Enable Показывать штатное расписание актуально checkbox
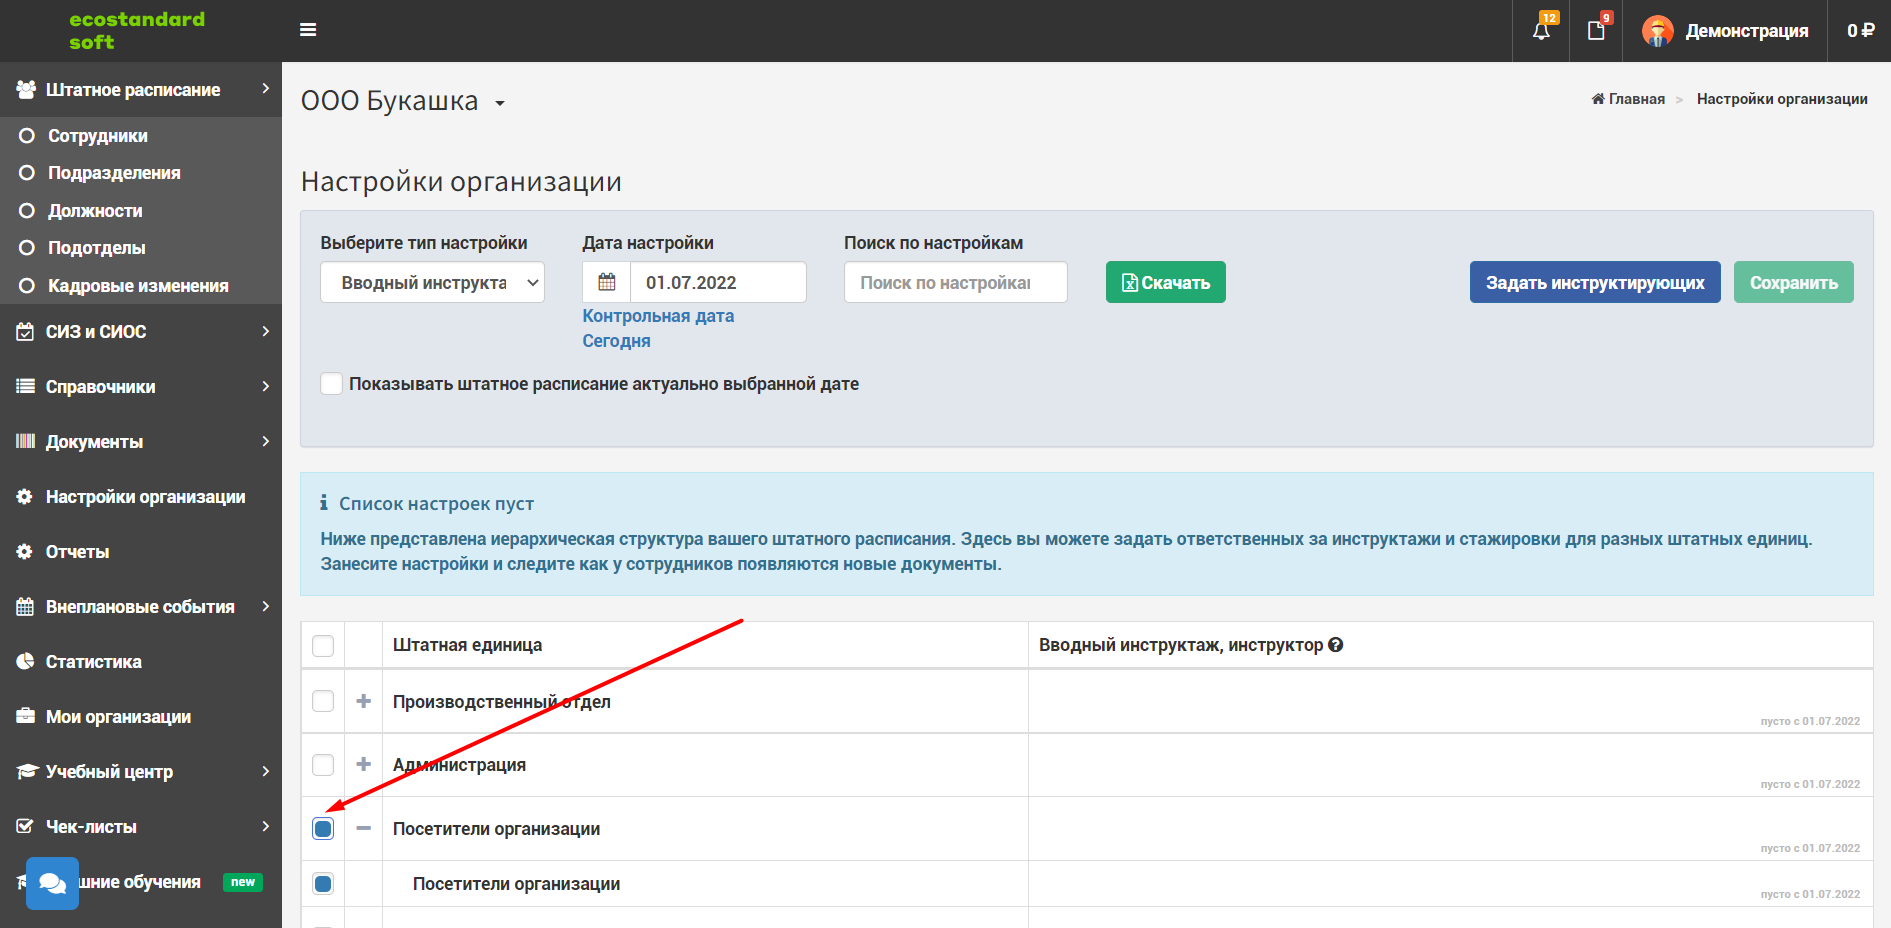This screenshot has height=928, width=1891. (331, 383)
